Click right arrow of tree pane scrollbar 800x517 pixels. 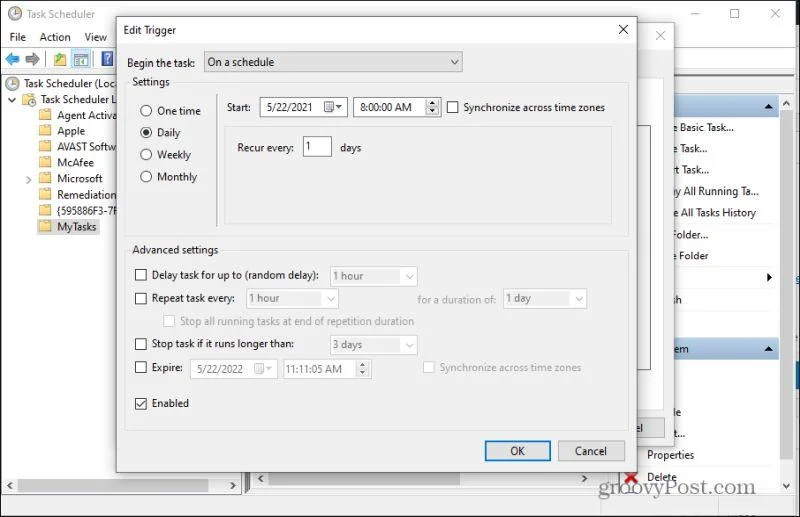233,485
